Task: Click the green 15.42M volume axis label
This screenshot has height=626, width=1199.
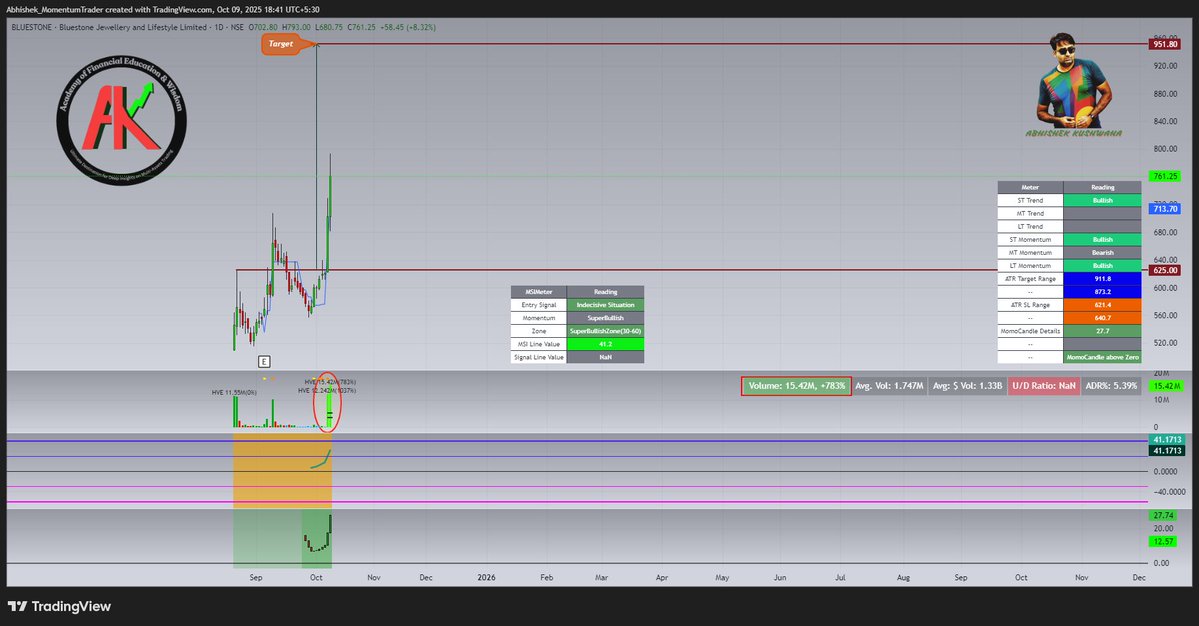Action: click(x=1165, y=386)
